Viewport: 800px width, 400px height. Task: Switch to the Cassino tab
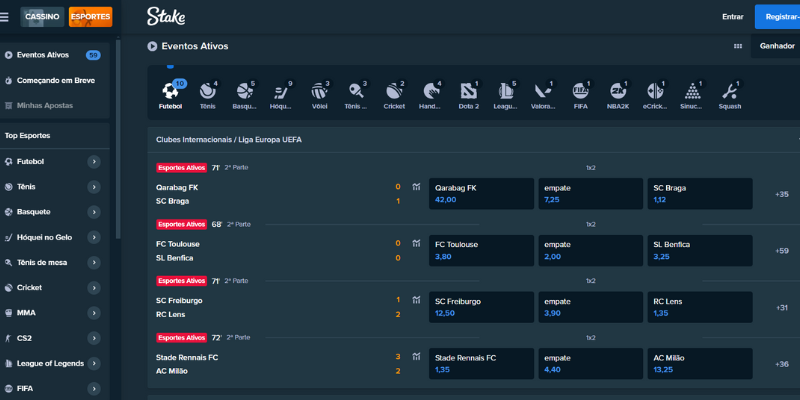(42, 17)
